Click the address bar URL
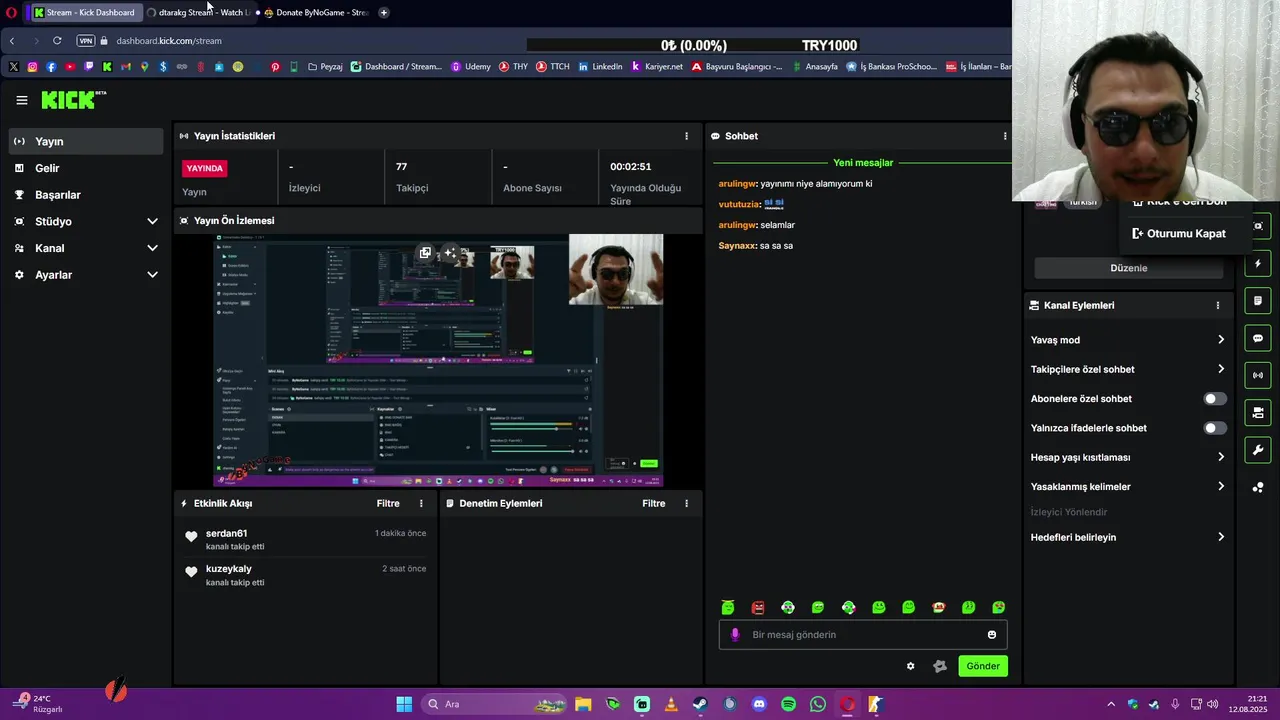This screenshot has width=1280, height=720. (x=169, y=41)
